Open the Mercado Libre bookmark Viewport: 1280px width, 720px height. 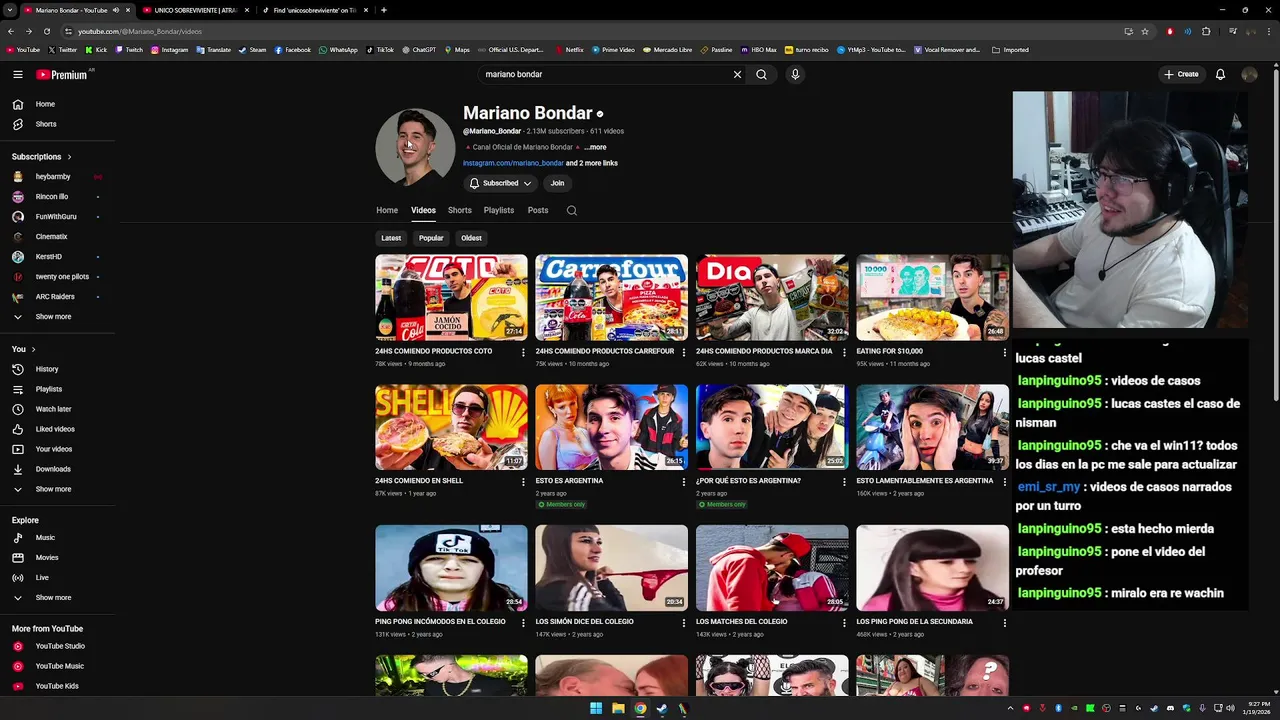(667, 49)
